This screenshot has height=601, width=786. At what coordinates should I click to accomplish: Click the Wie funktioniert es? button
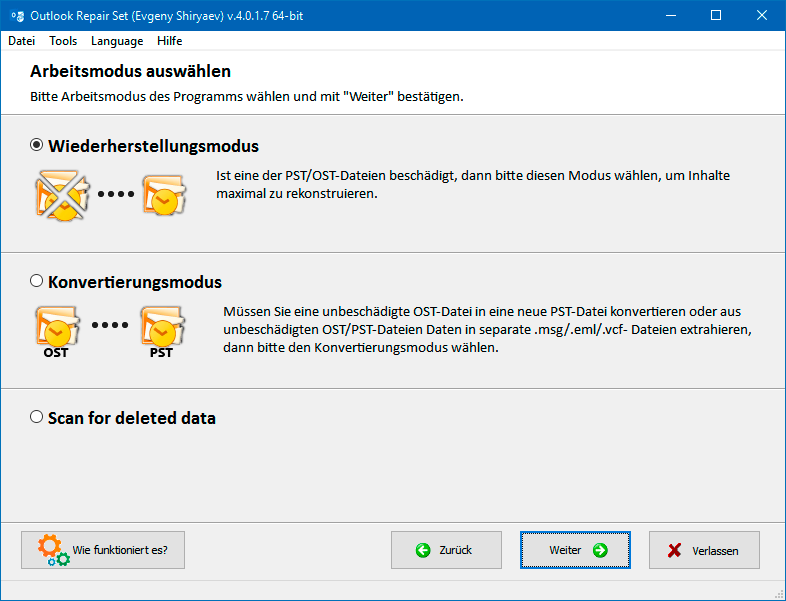103,550
